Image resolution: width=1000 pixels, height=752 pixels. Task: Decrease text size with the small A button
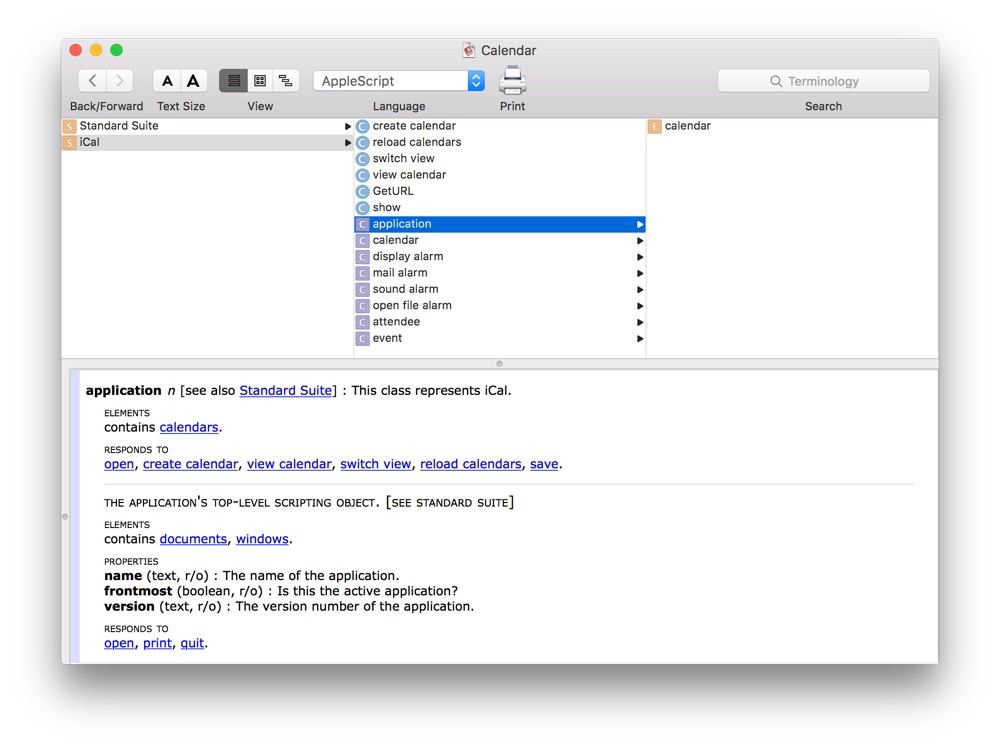167,81
